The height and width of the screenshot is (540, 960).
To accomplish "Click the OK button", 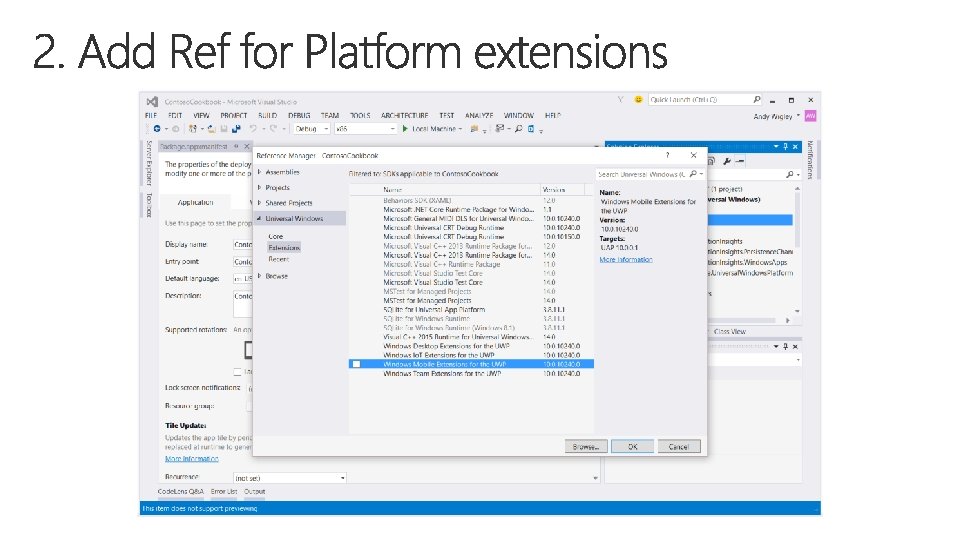I will point(632,446).
